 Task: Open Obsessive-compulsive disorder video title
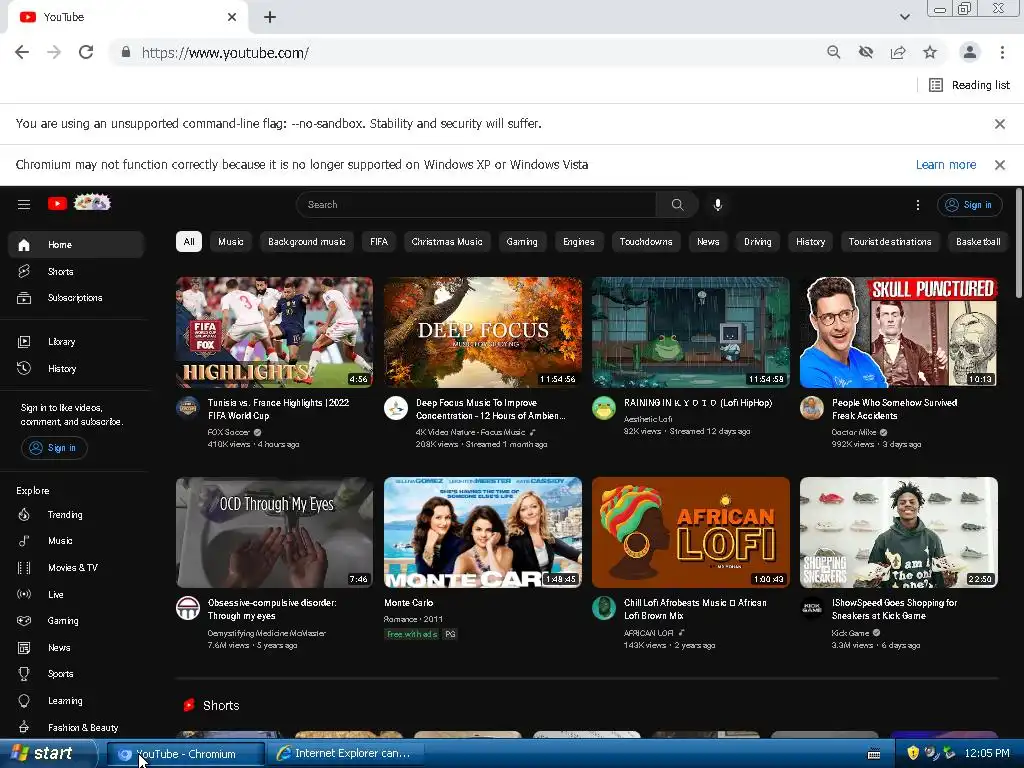(x=272, y=609)
